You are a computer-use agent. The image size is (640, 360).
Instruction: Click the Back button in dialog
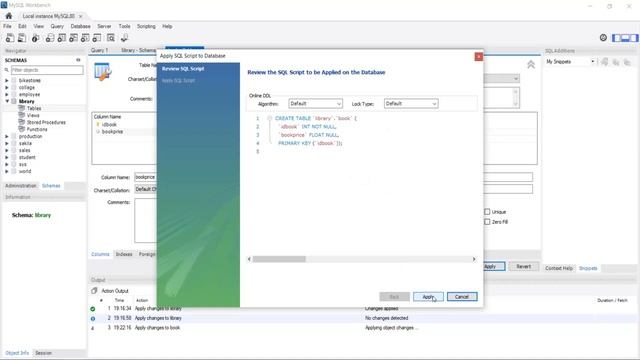pyautogui.click(x=394, y=297)
